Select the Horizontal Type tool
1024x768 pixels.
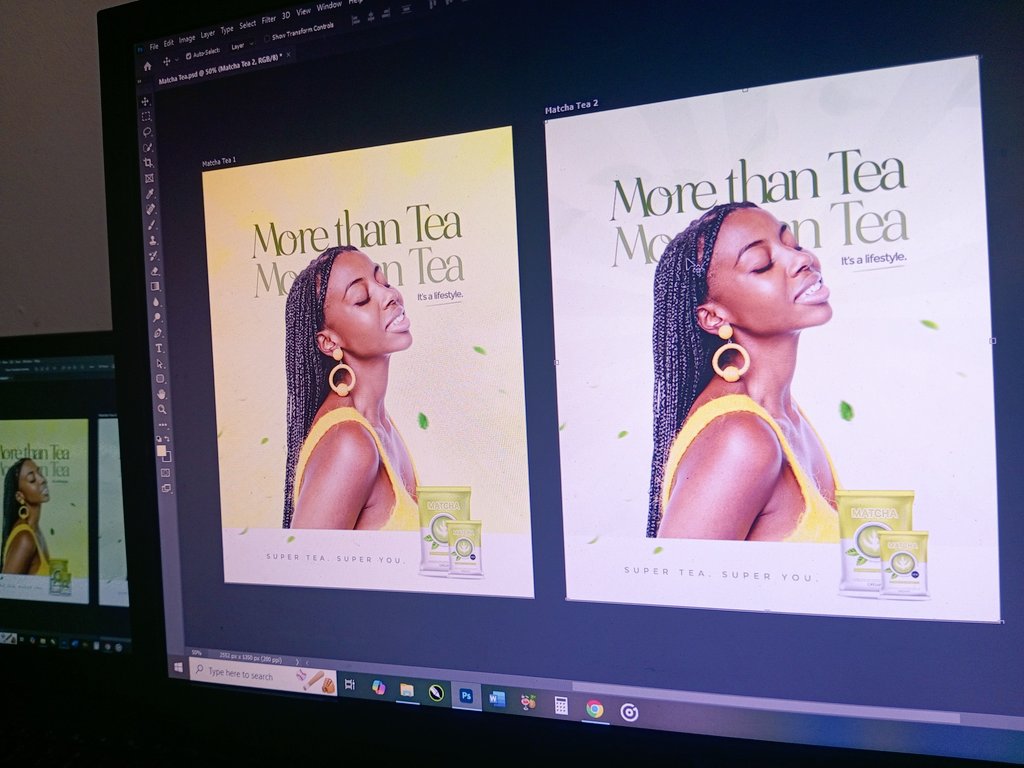(159, 348)
